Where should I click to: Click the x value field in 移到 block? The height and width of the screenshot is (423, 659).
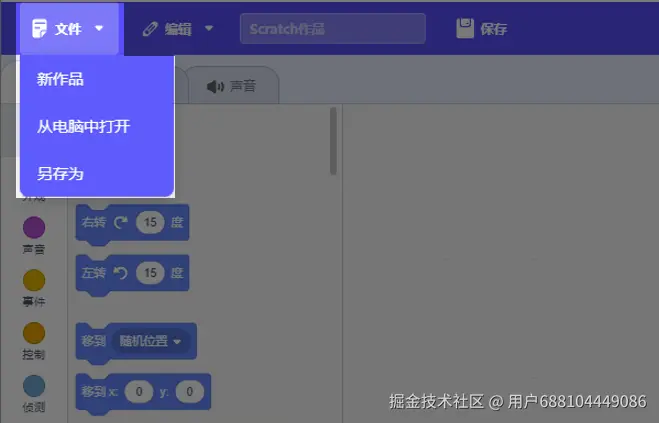(139, 391)
